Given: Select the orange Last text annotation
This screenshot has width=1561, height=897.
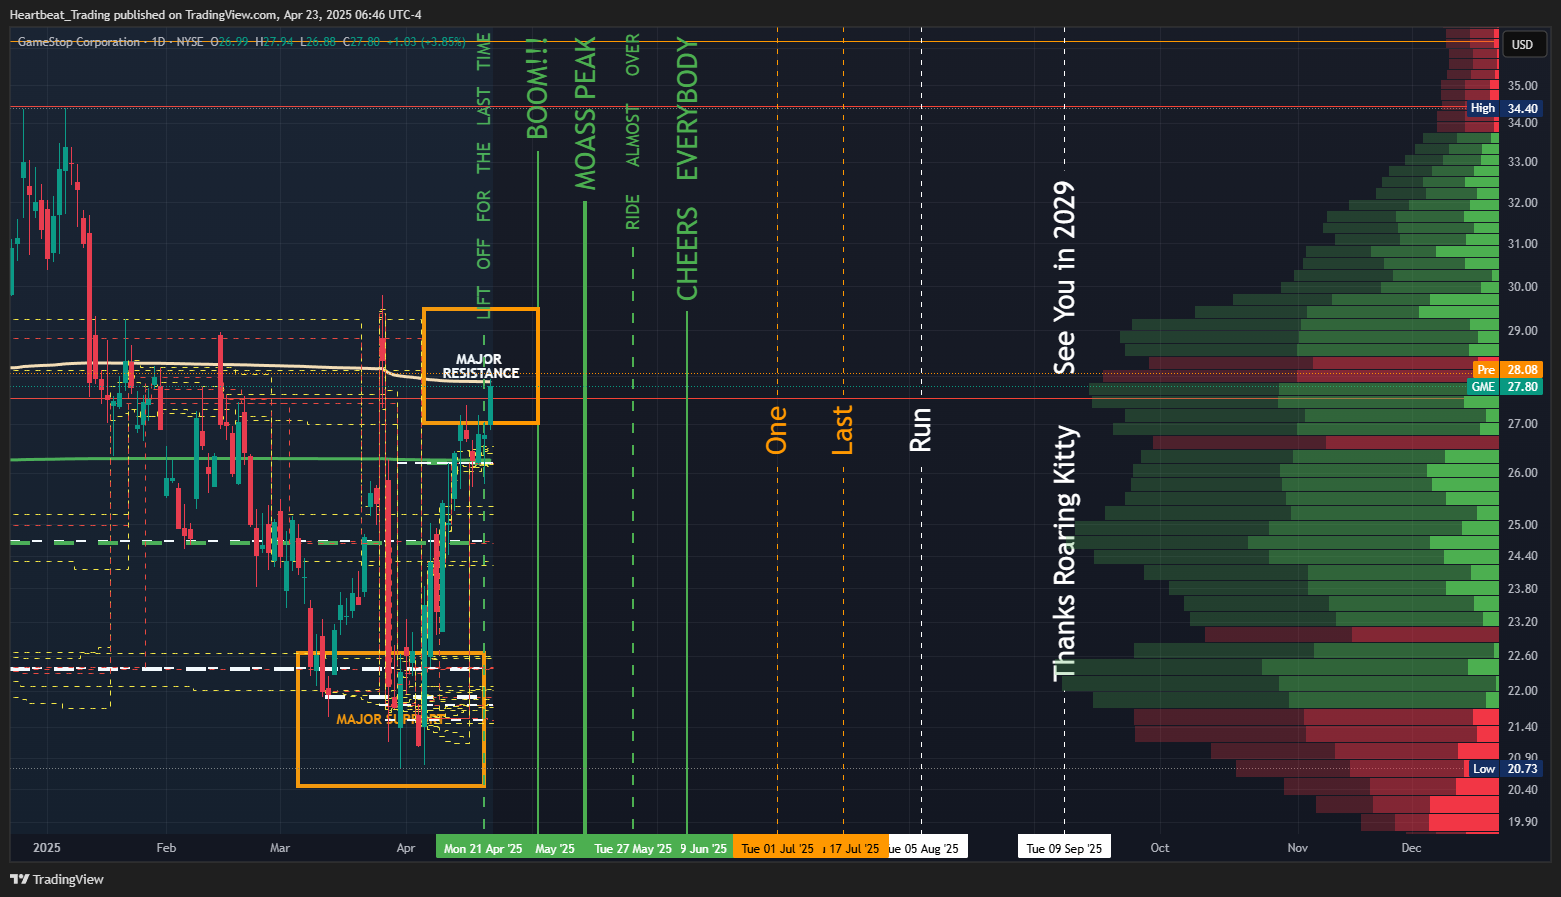Looking at the screenshot, I should pos(842,429).
